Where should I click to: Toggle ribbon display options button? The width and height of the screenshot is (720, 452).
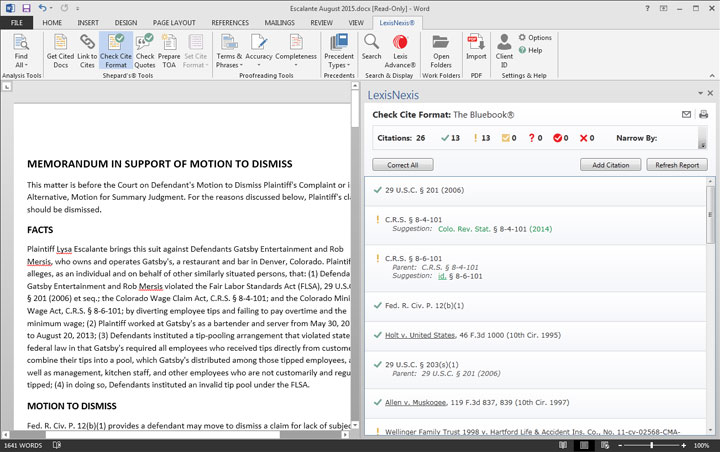point(664,8)
